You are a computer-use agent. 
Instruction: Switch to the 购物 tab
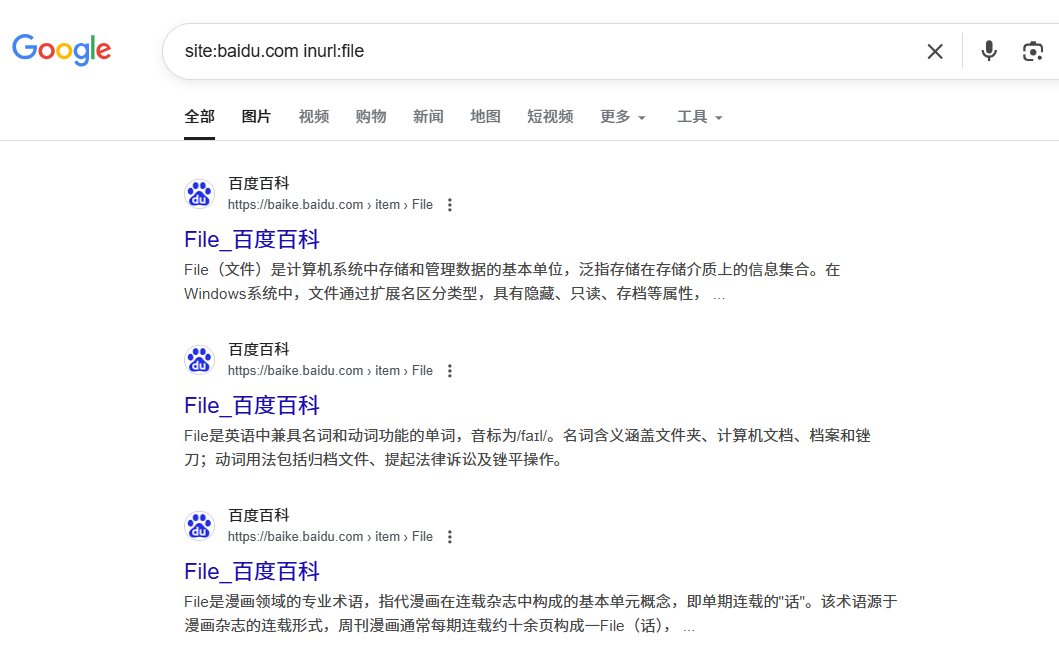371,117
